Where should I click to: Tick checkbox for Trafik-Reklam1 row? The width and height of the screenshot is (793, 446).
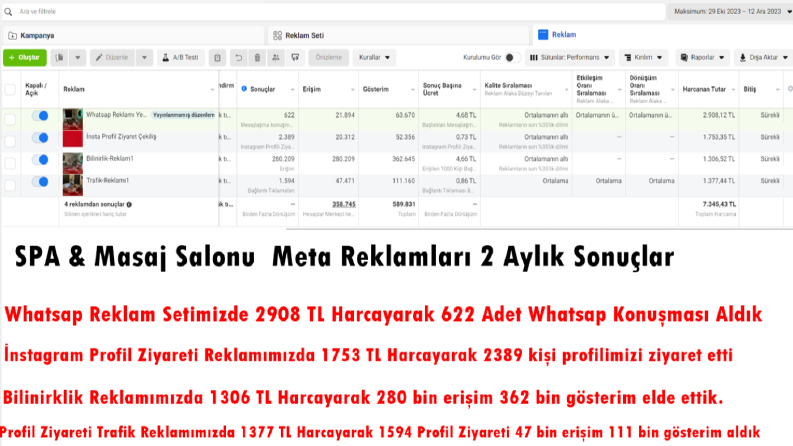click(10, 185)
